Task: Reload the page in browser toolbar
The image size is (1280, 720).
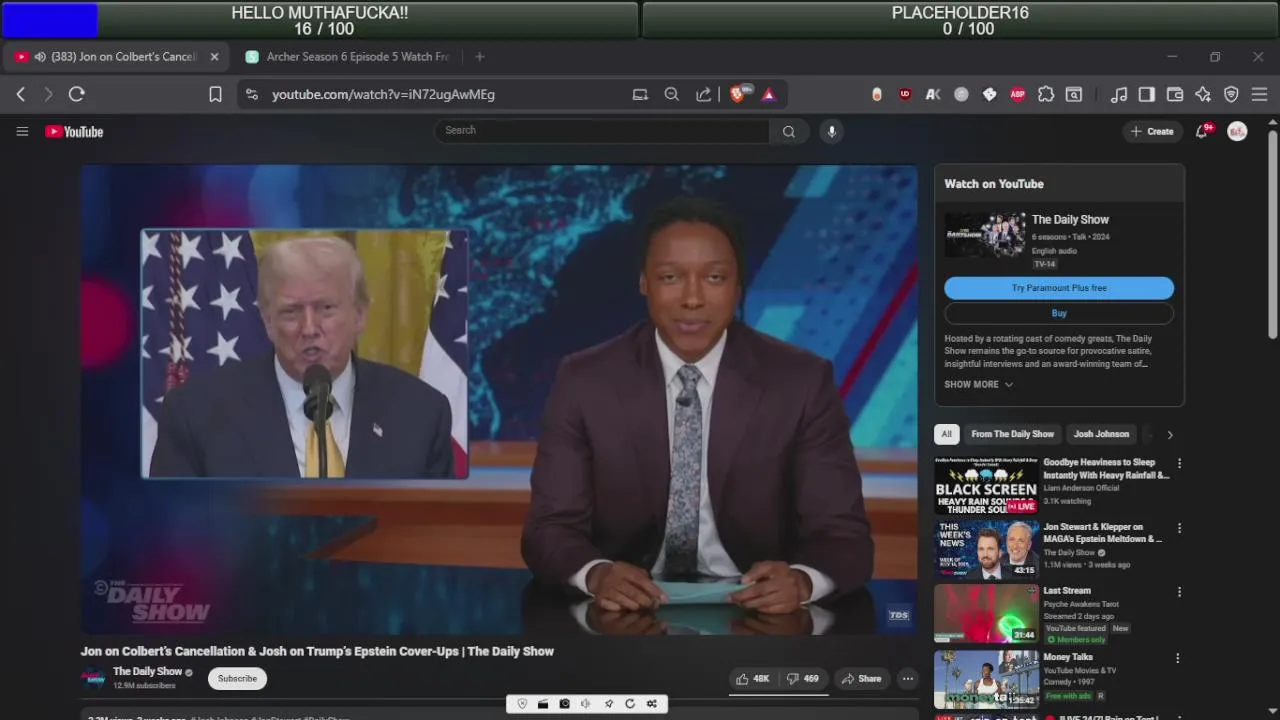Action: pyautogui.click(x=76, y=94)
